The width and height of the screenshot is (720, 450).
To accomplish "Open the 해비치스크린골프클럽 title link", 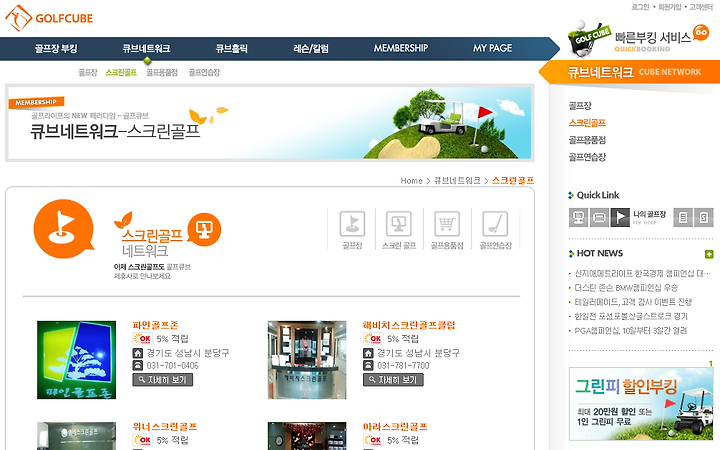I will tap(409, 325).
